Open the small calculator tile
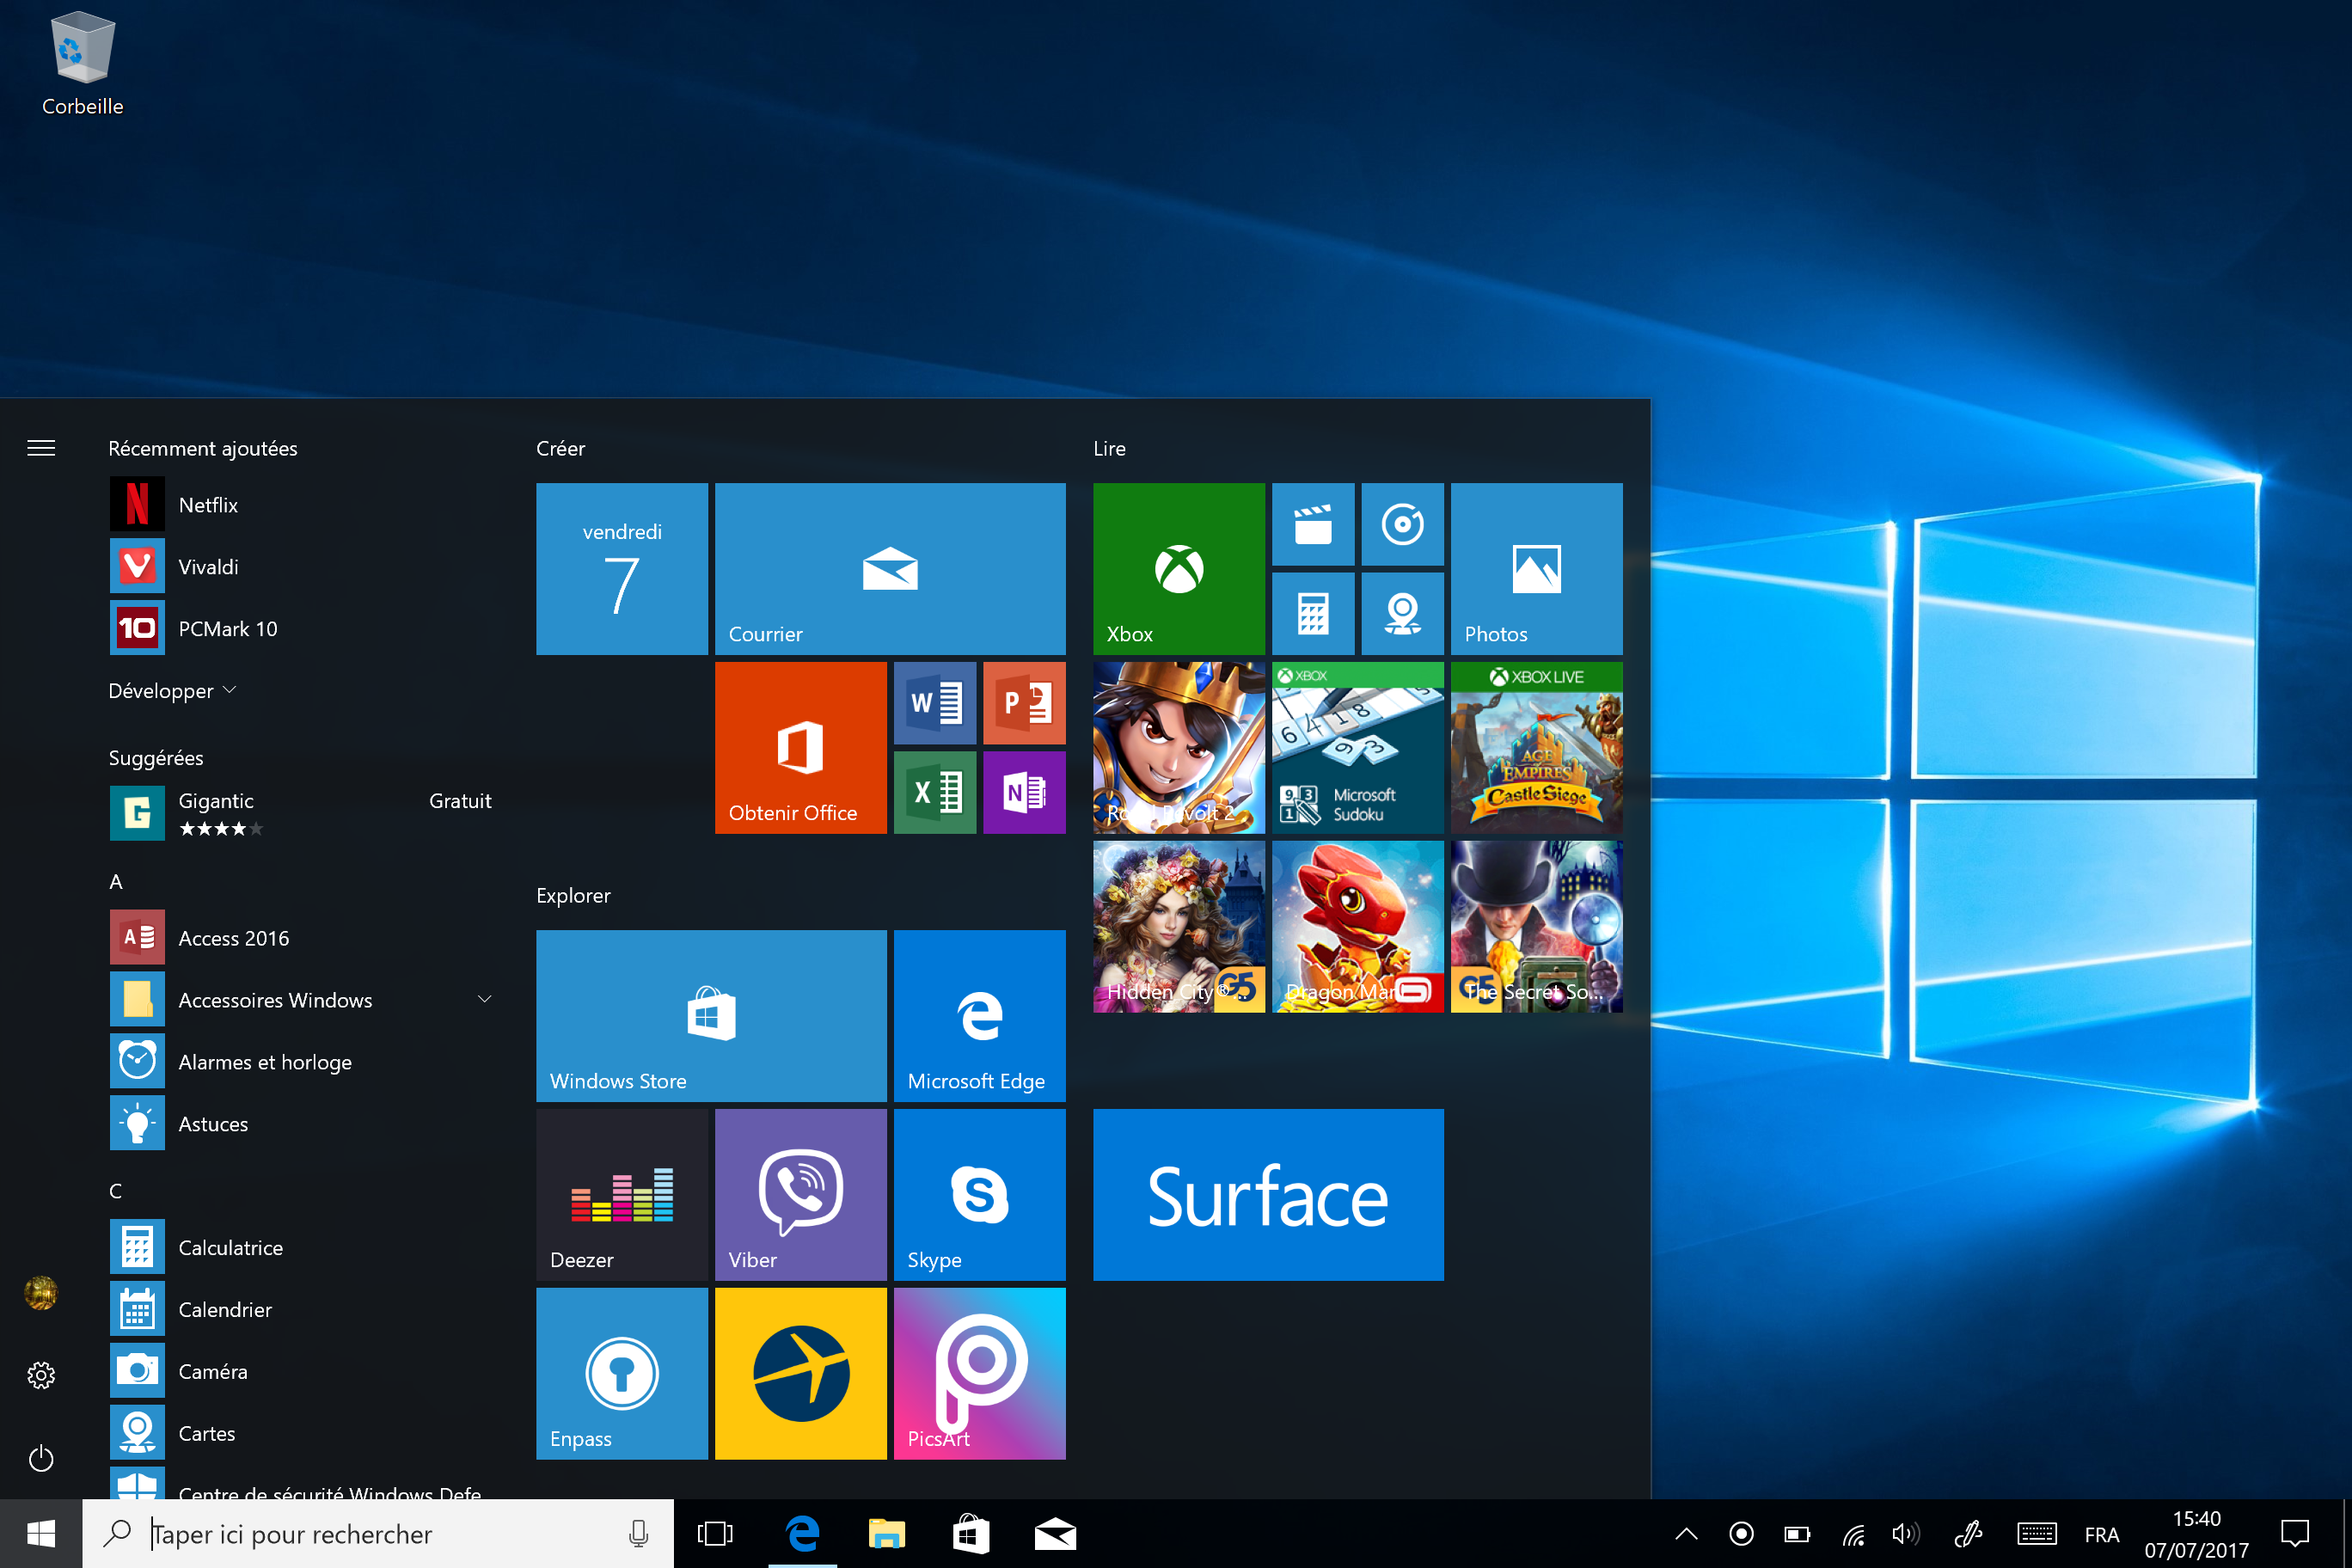The image size is (2352, 1568). [1313, 614]
